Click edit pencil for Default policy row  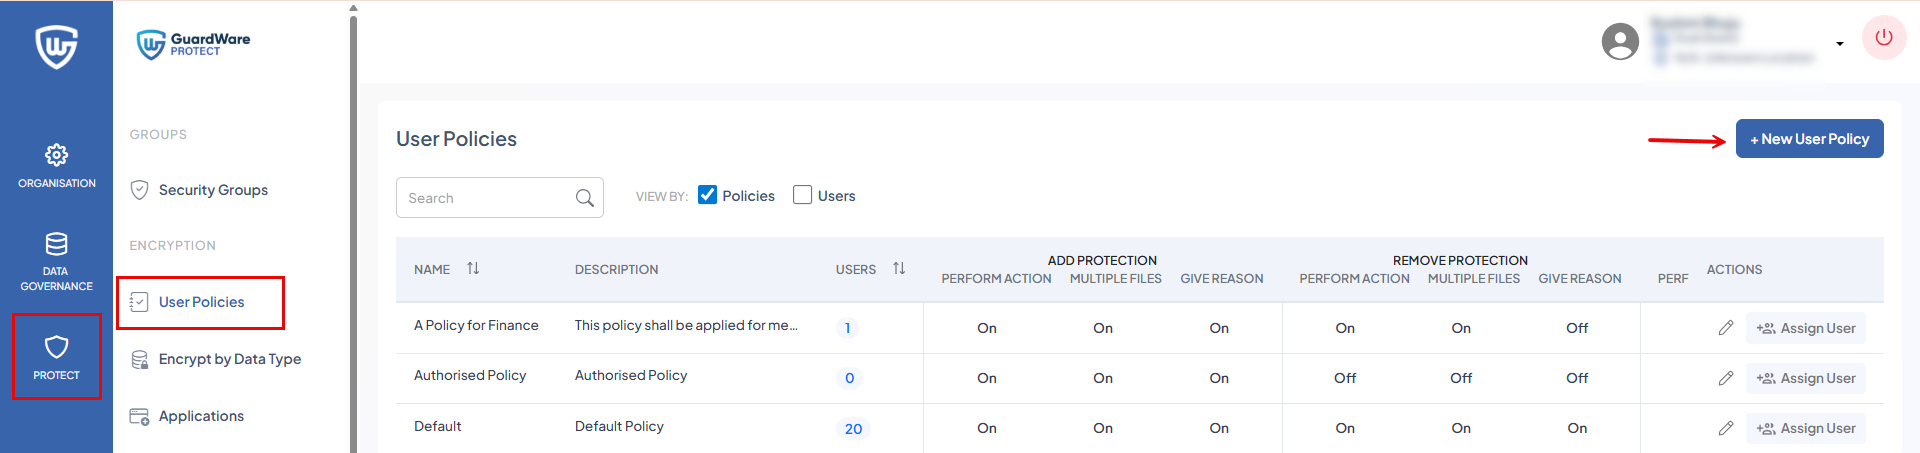coord(1725,428)
